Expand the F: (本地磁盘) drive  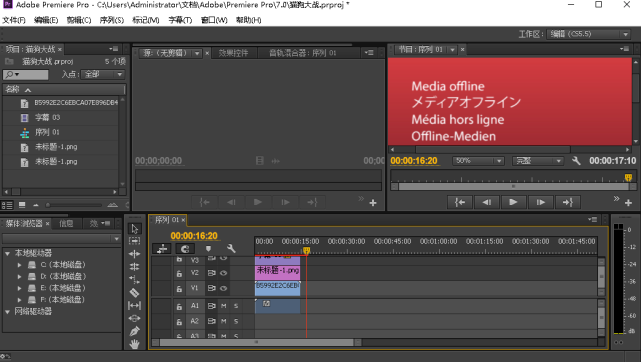click(x=19, y=299)
